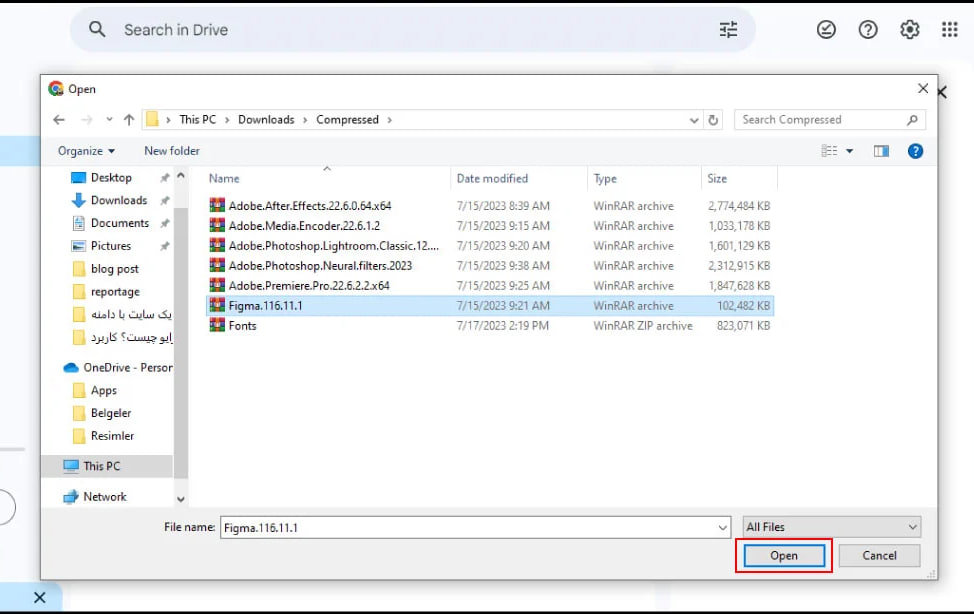
Task: Click the New folder toolbar button
Action: [x=172, y=151]
